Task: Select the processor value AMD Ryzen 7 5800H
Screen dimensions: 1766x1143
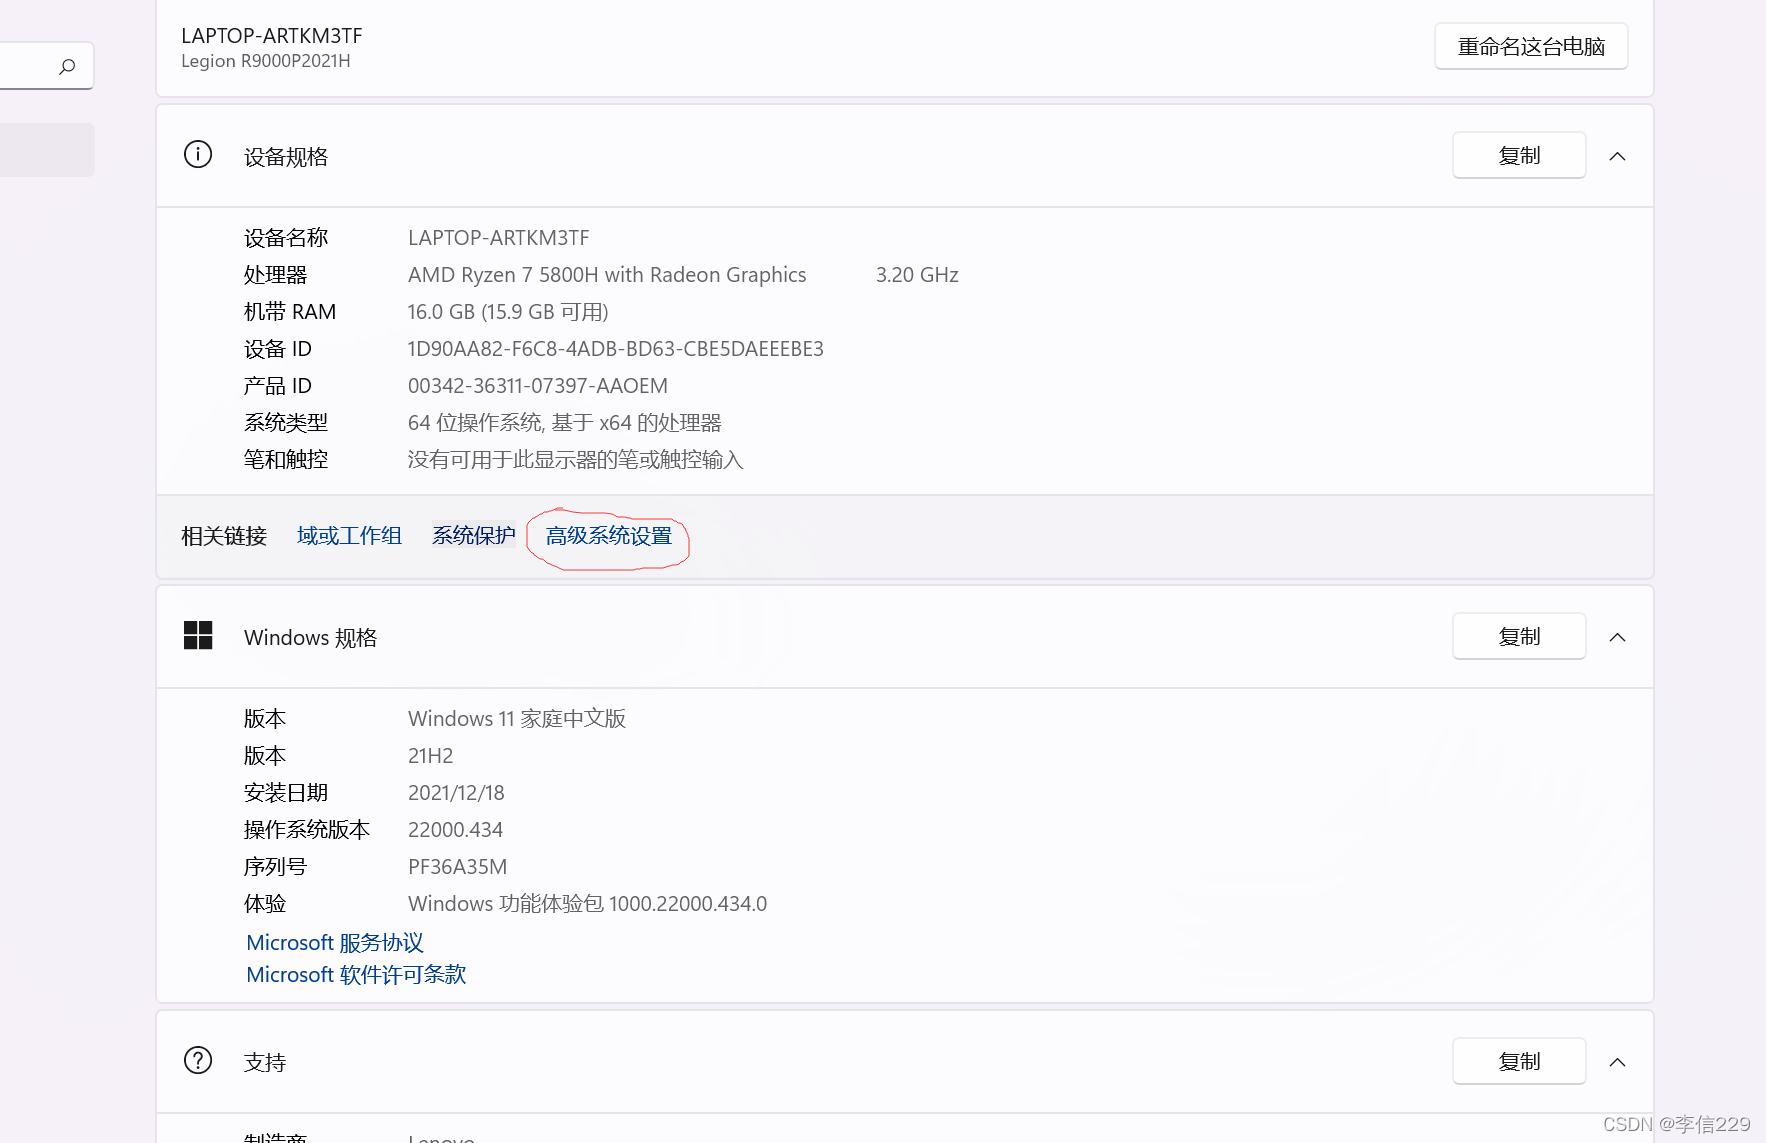Action: pos(607,275)
